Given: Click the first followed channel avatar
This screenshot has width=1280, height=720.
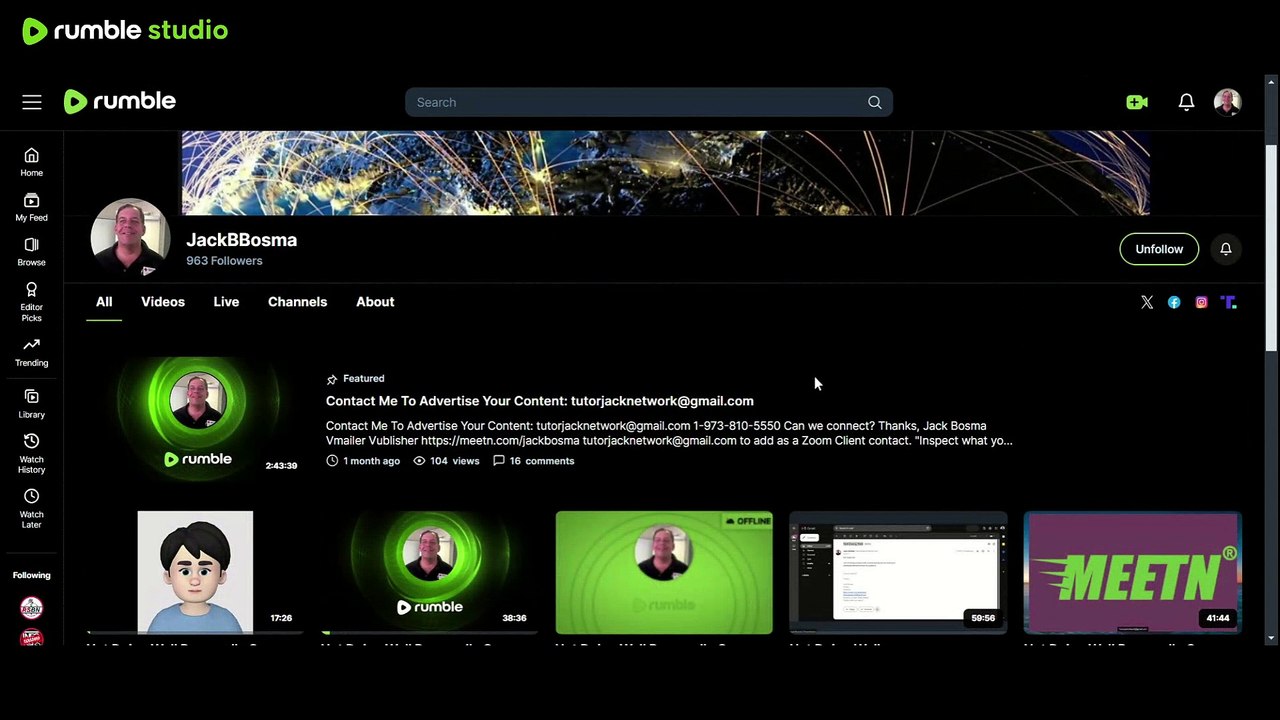Looking at the screenshot, I should coord(32,608).
